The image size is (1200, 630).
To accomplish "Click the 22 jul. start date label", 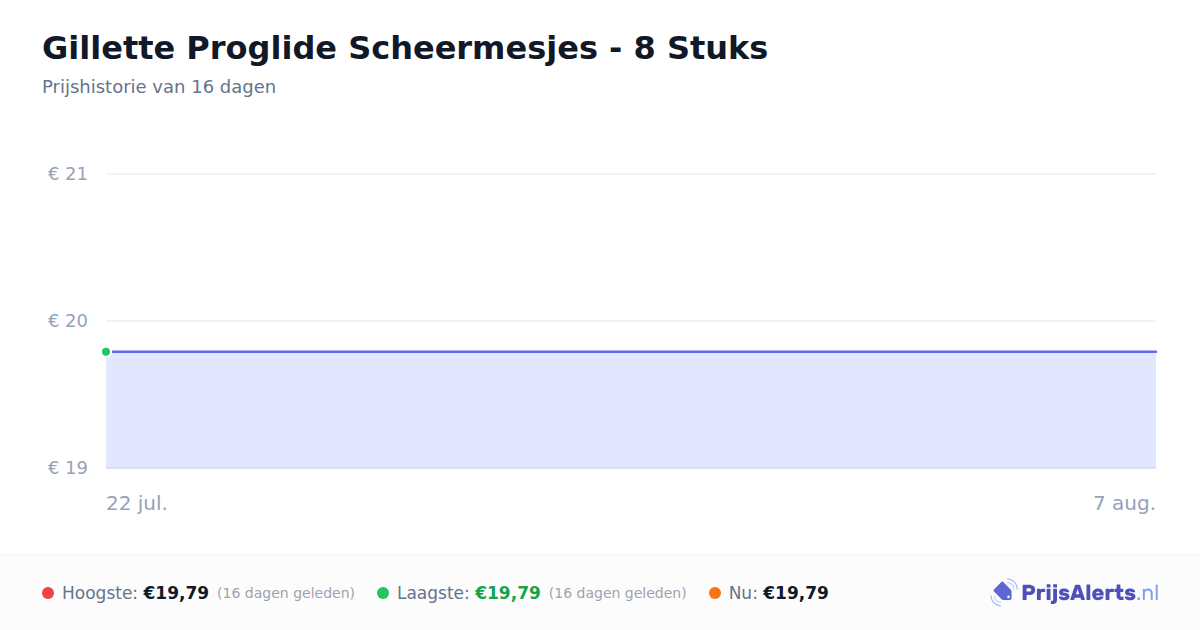I will [x=137, y=503].
